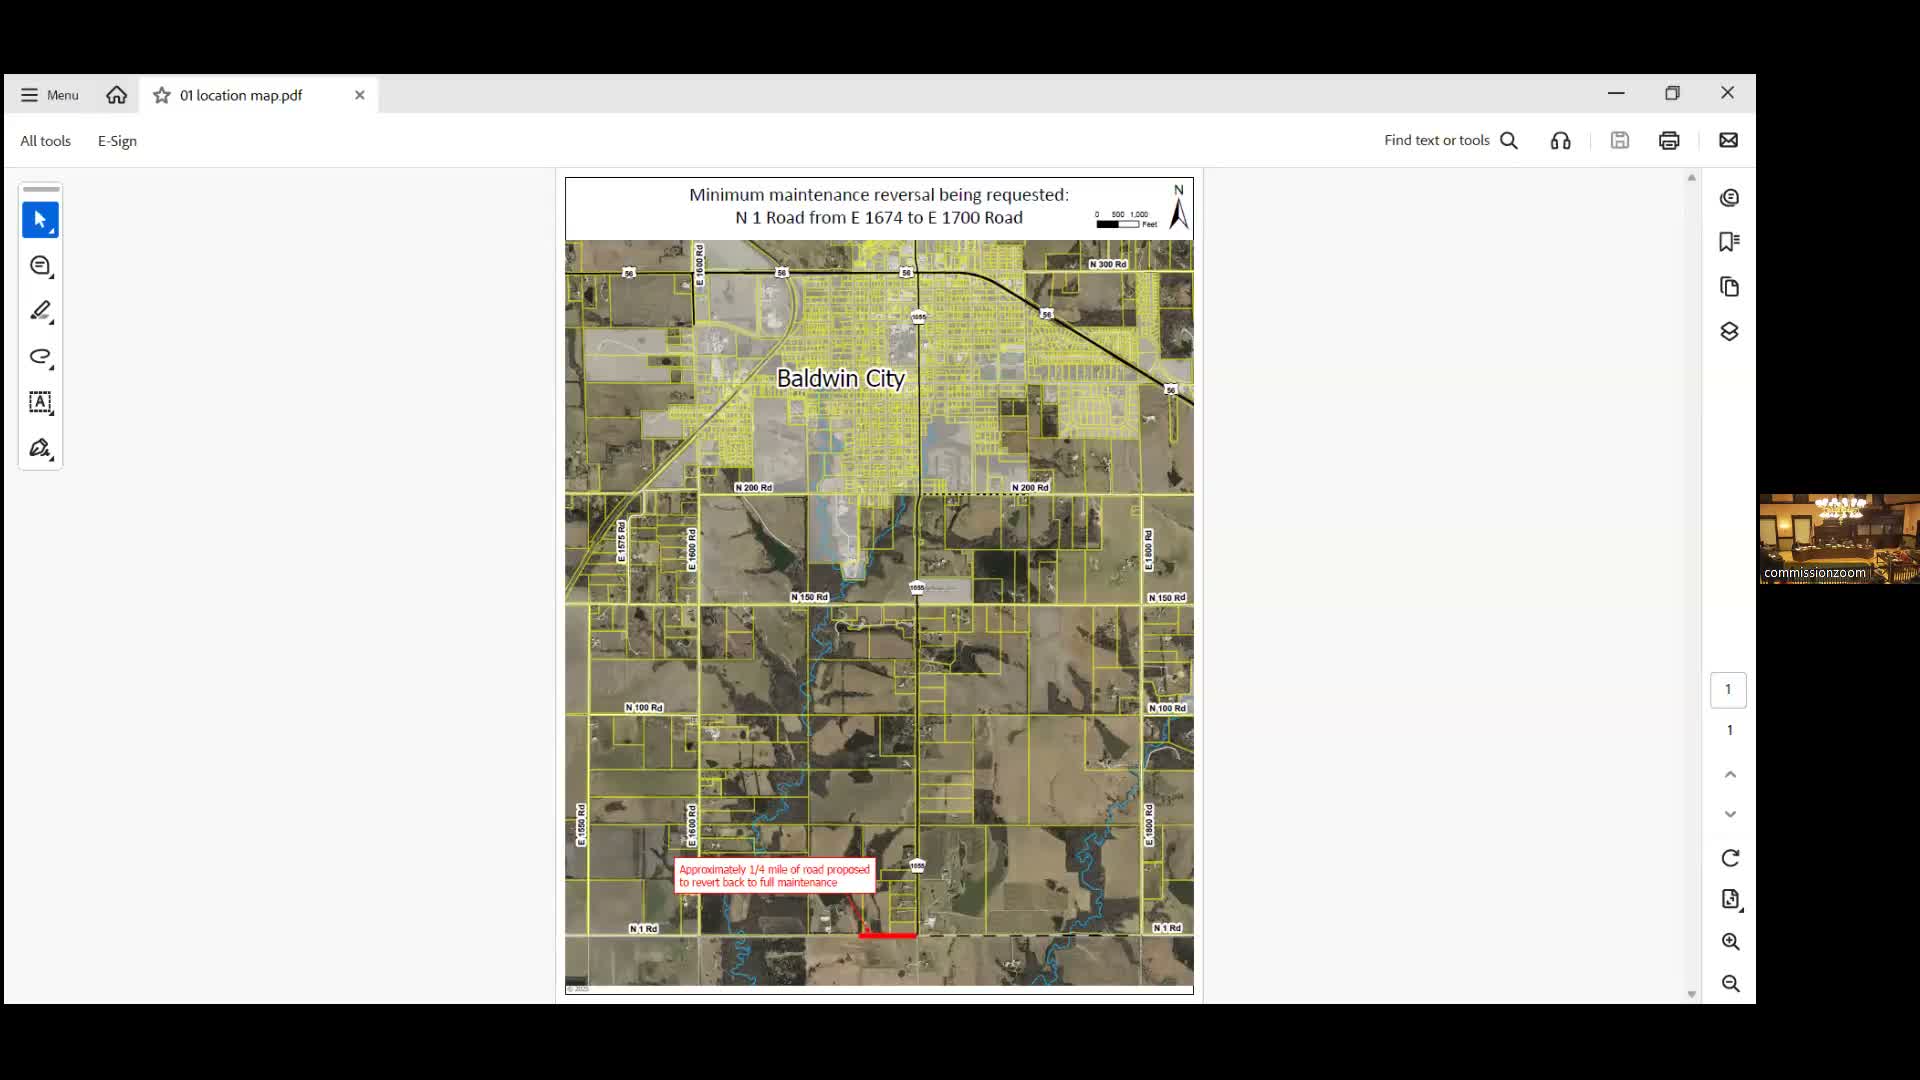Open the Add comment tool
Screen dimensions: 1920x1080
coord(40,266)
